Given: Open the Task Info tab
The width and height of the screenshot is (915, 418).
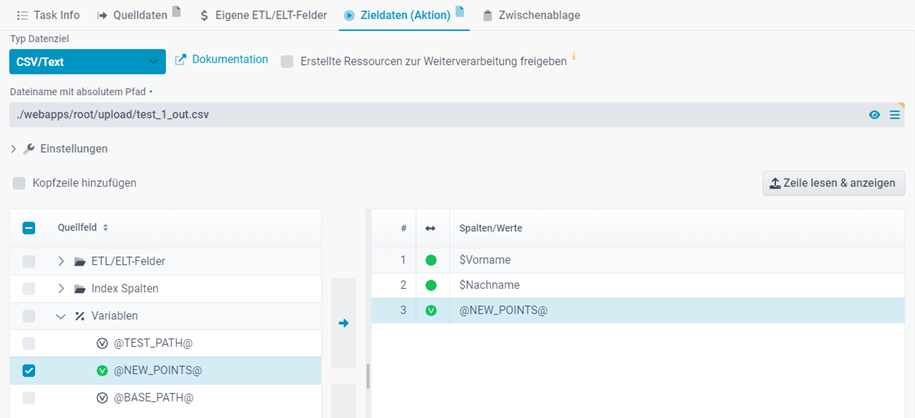Looking at the screenshot, I should (48, 15).
